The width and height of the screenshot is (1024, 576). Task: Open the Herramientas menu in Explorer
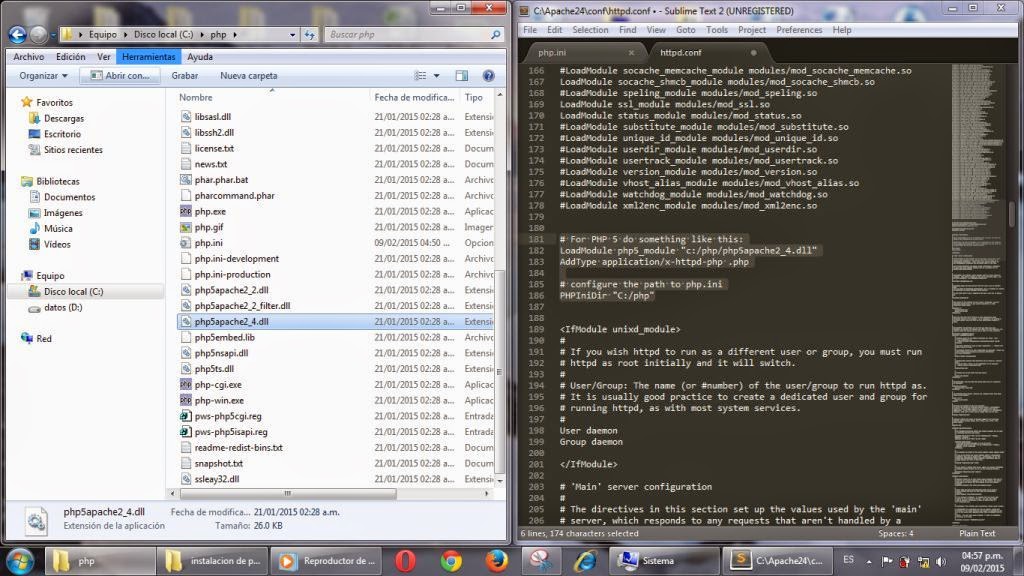[147, 56]
